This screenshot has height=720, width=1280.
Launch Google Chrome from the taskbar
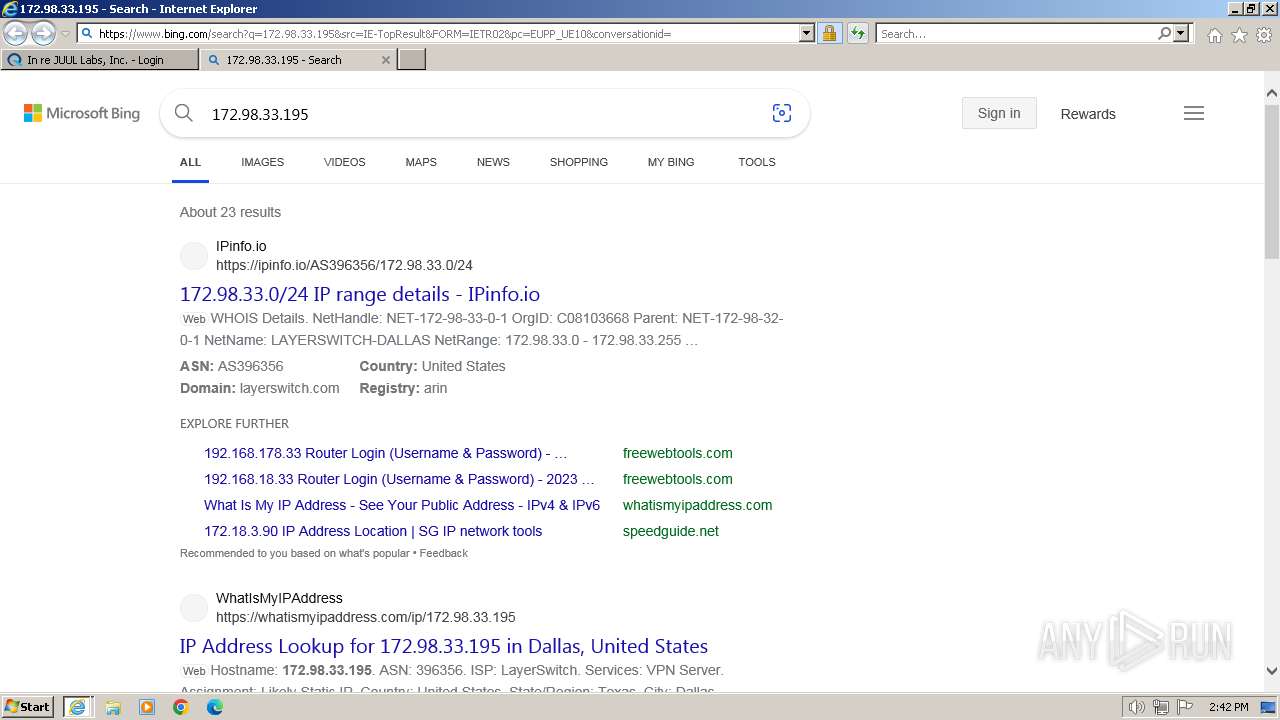(x=181, y=707)
